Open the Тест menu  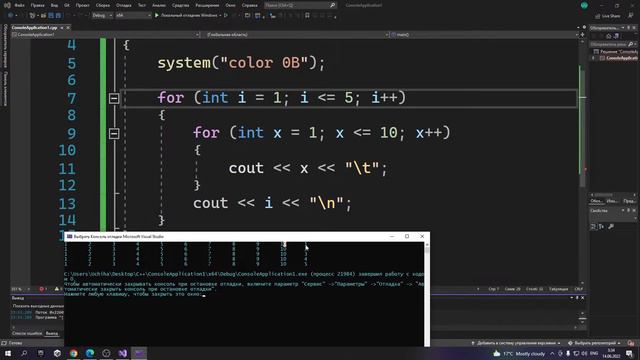(x=141, y=5)
